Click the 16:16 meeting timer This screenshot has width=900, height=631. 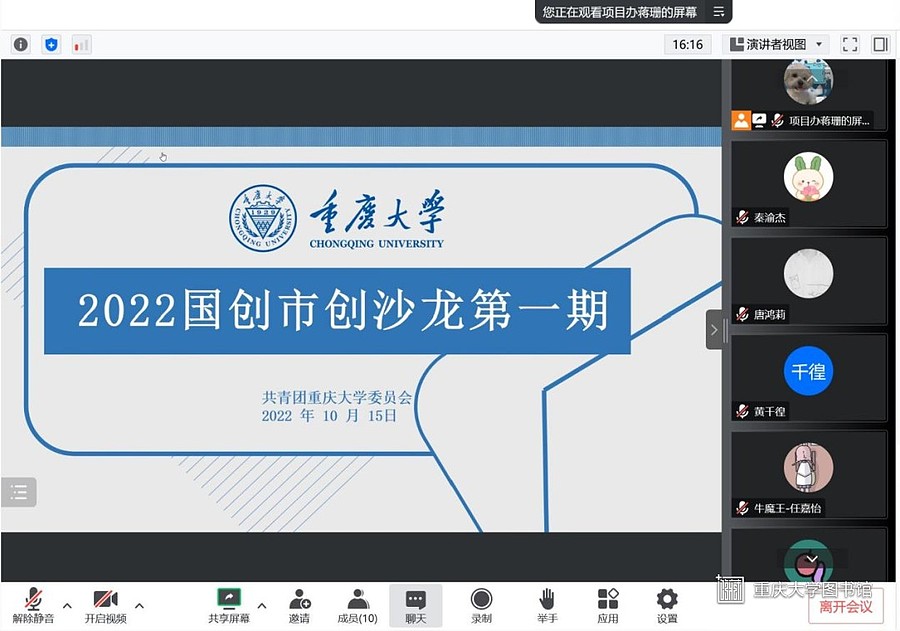coord(688,44)
